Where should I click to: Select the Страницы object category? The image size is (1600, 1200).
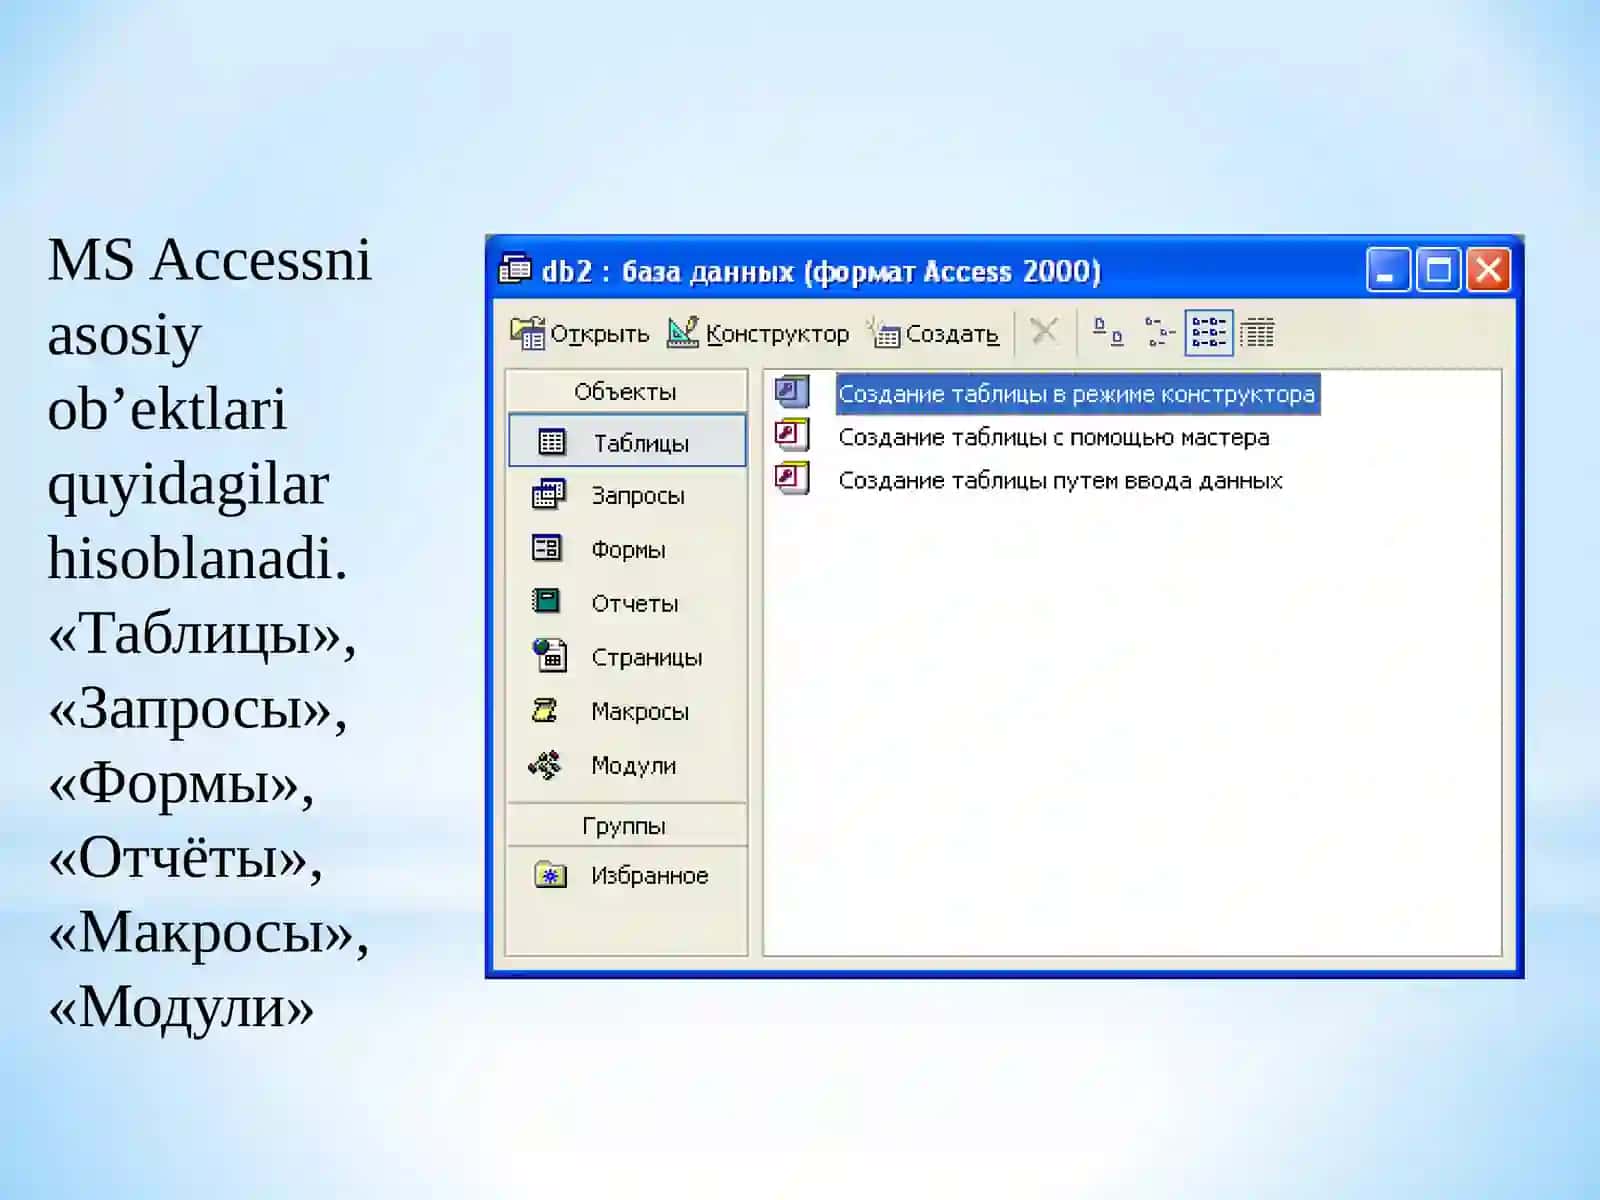(627, 657)
